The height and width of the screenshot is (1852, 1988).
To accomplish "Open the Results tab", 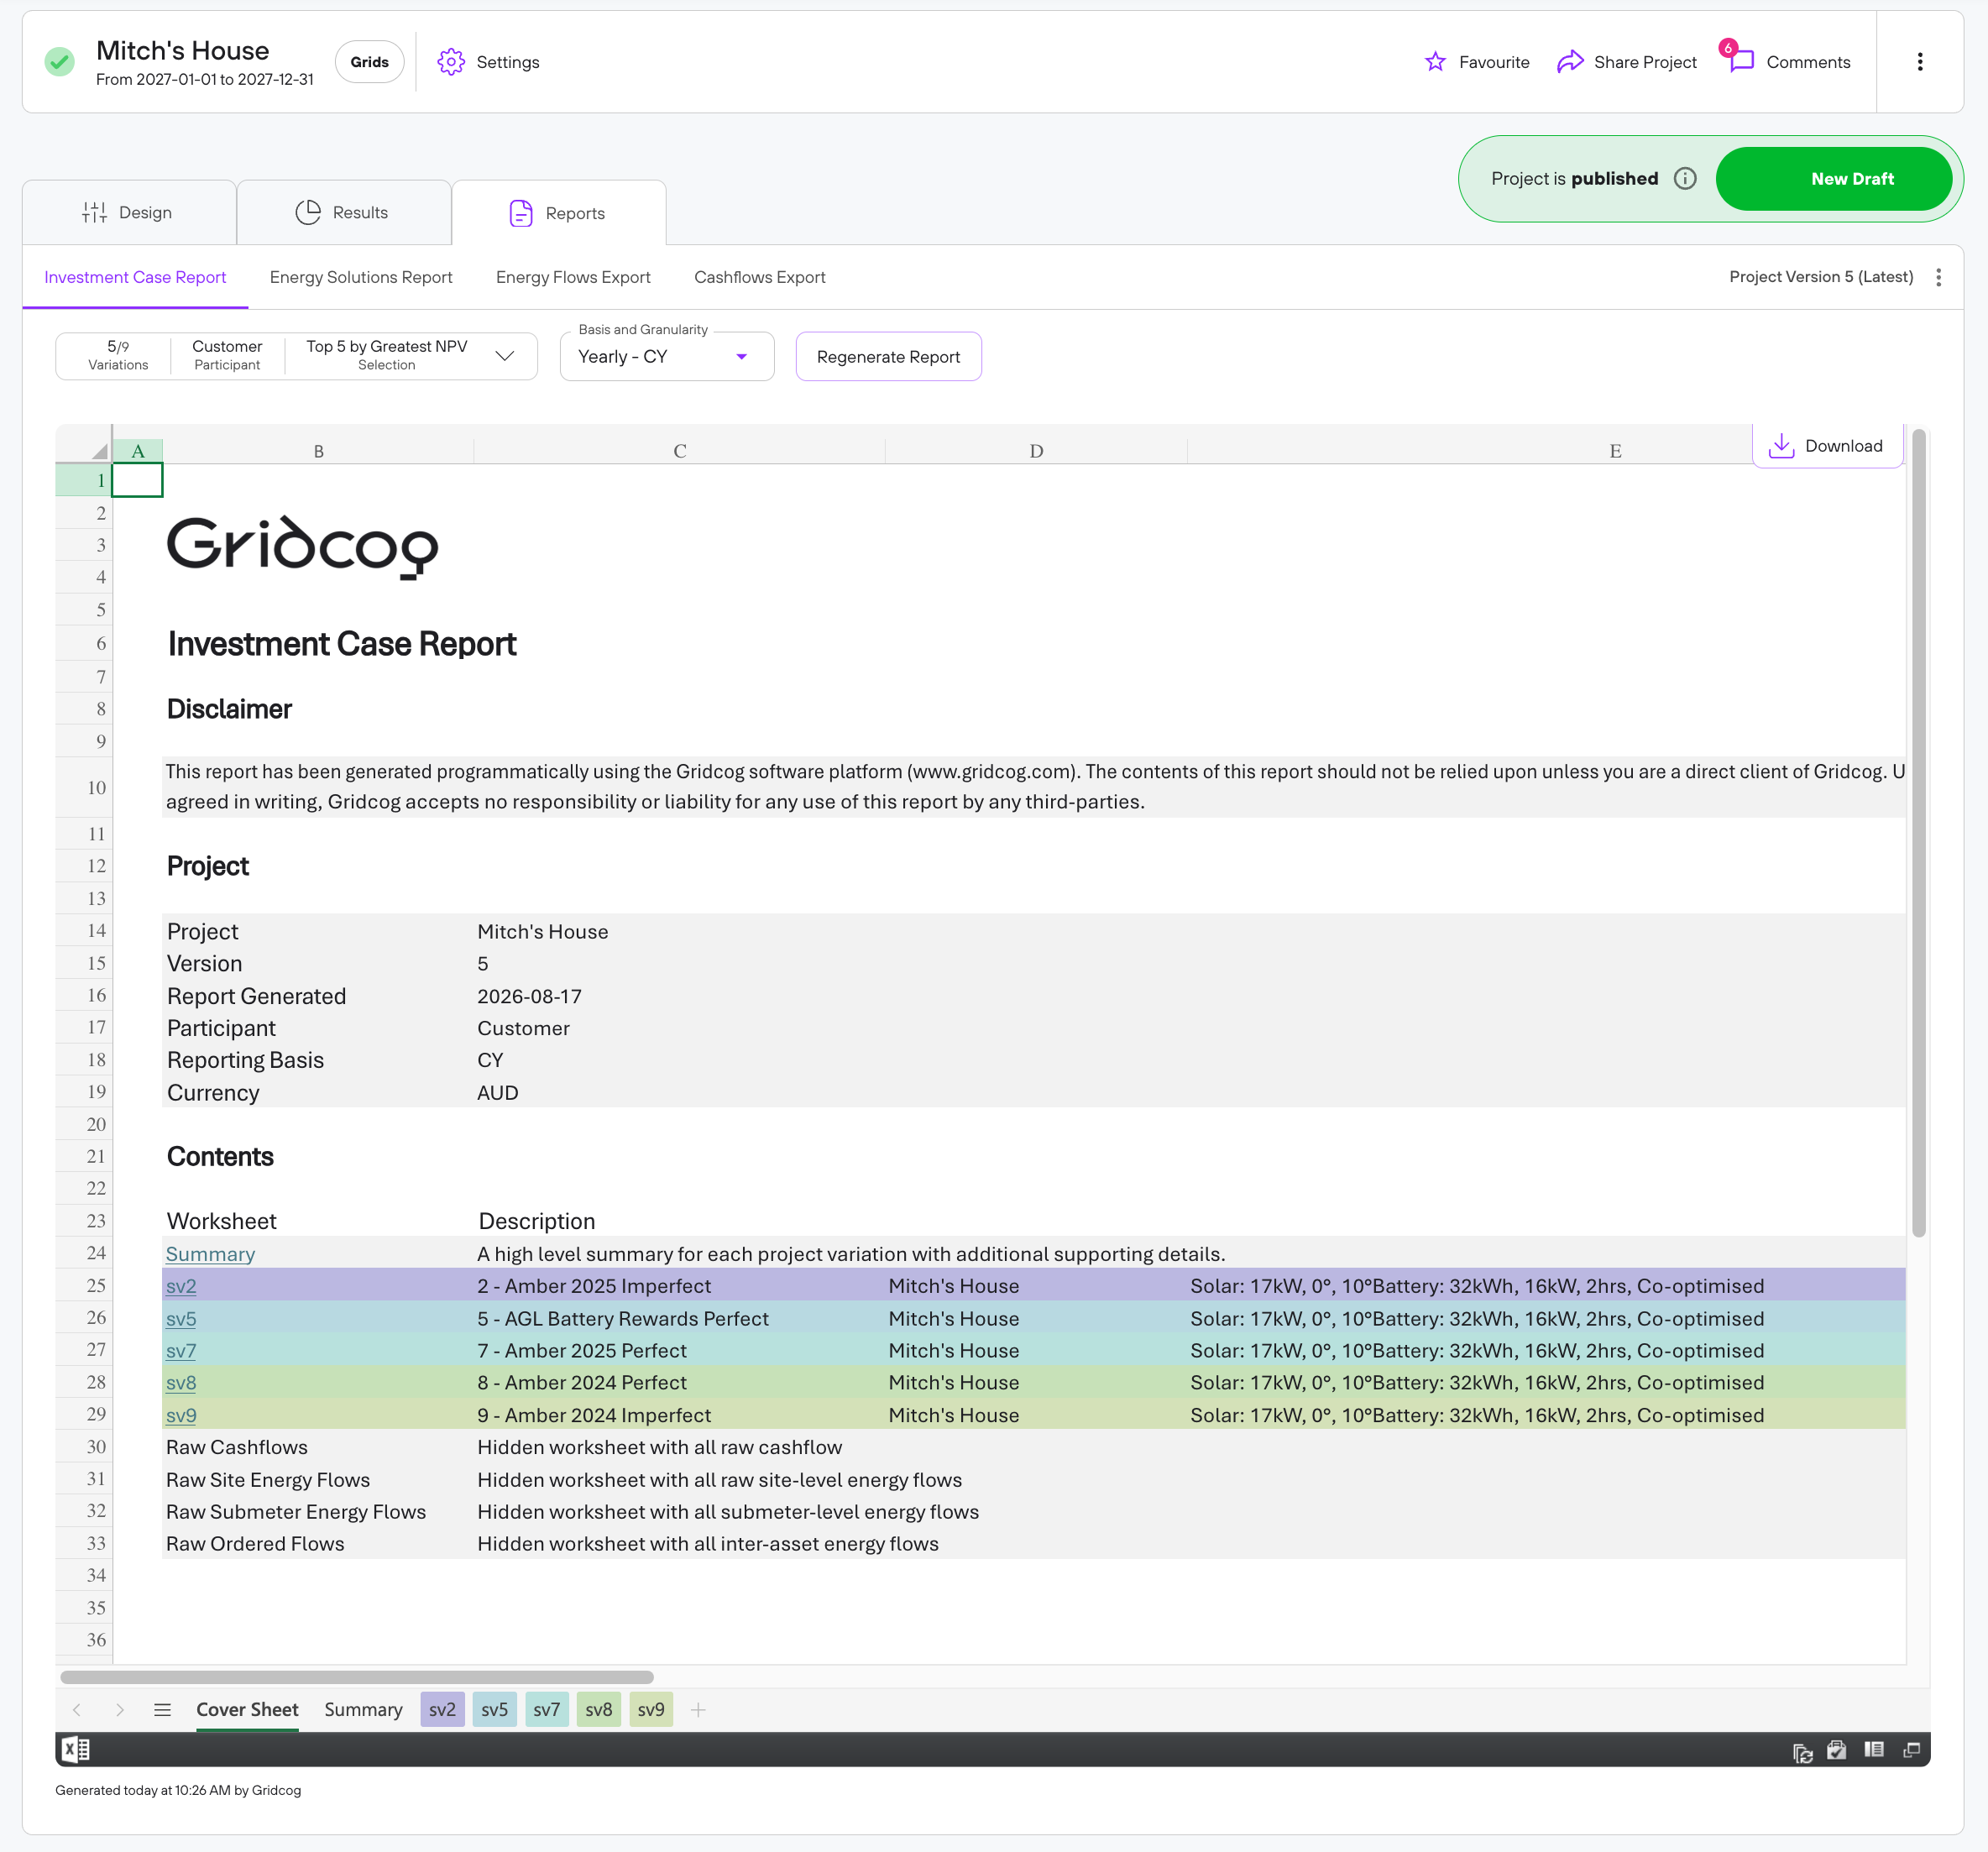I will click(344, 212).
